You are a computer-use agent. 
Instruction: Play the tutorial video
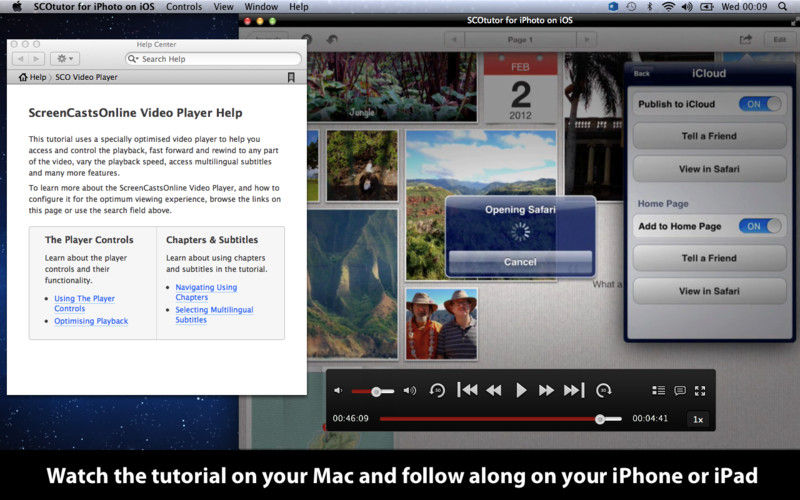point(520,391)
